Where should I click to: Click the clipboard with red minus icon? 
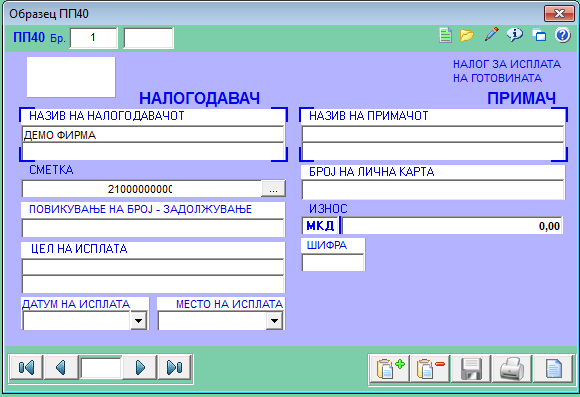pos(431,369)
